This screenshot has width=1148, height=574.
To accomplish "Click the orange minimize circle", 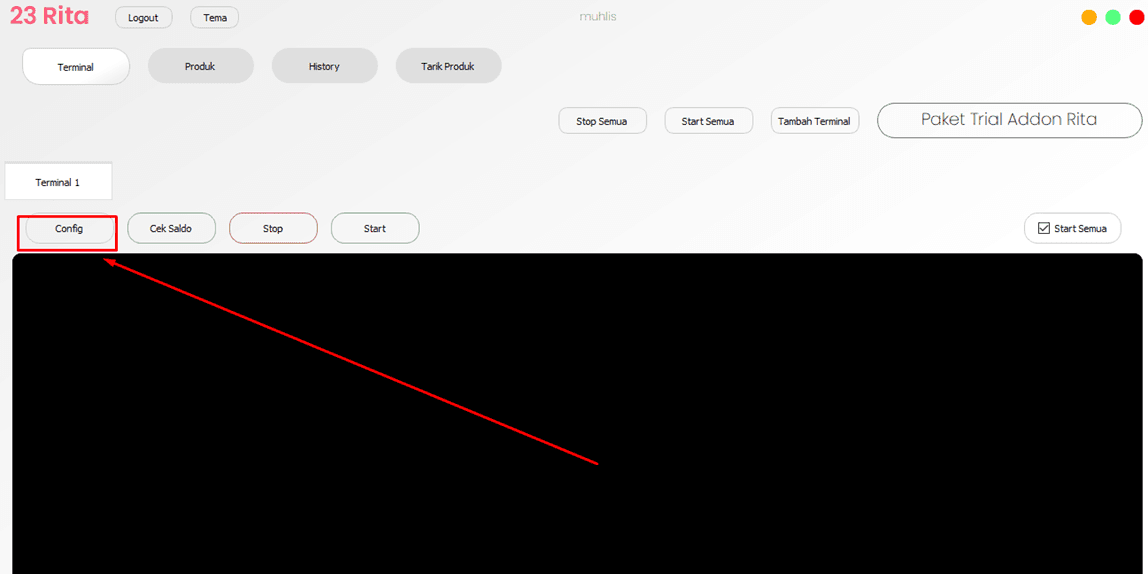I will coord(1089,17).
